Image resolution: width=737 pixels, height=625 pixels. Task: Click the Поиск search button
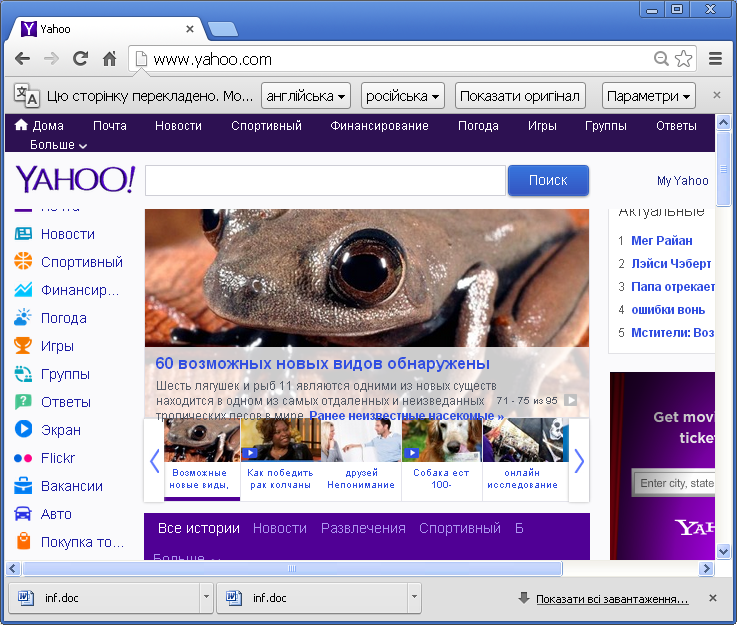[x=548, y=180]
